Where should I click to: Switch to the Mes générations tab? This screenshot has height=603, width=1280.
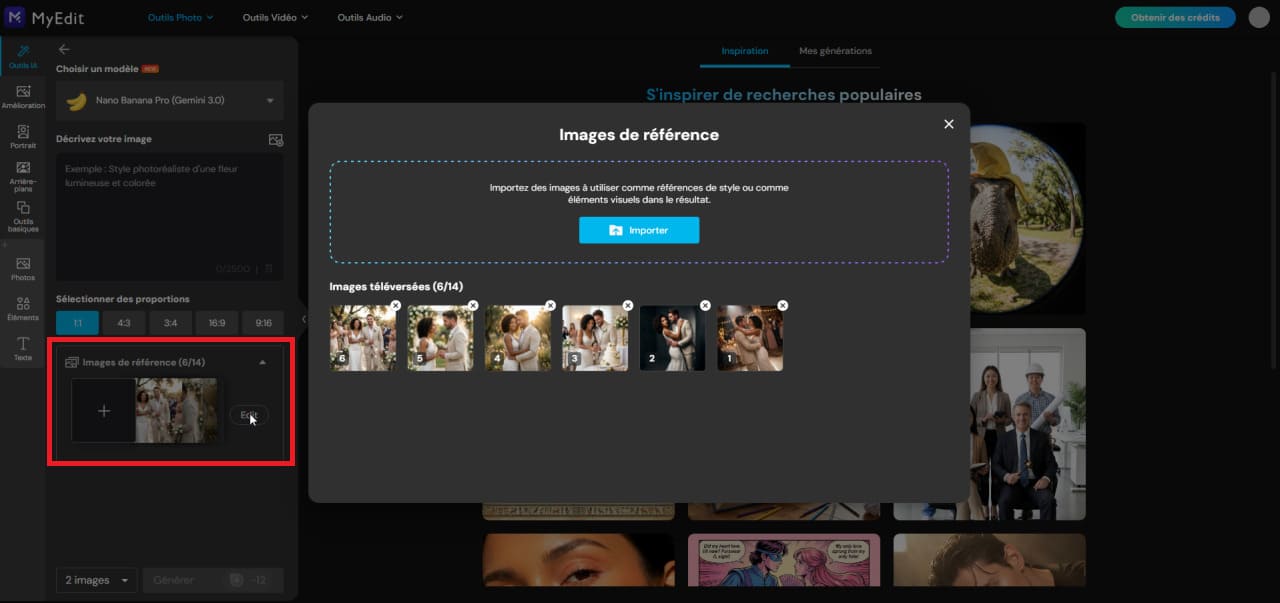836,52
